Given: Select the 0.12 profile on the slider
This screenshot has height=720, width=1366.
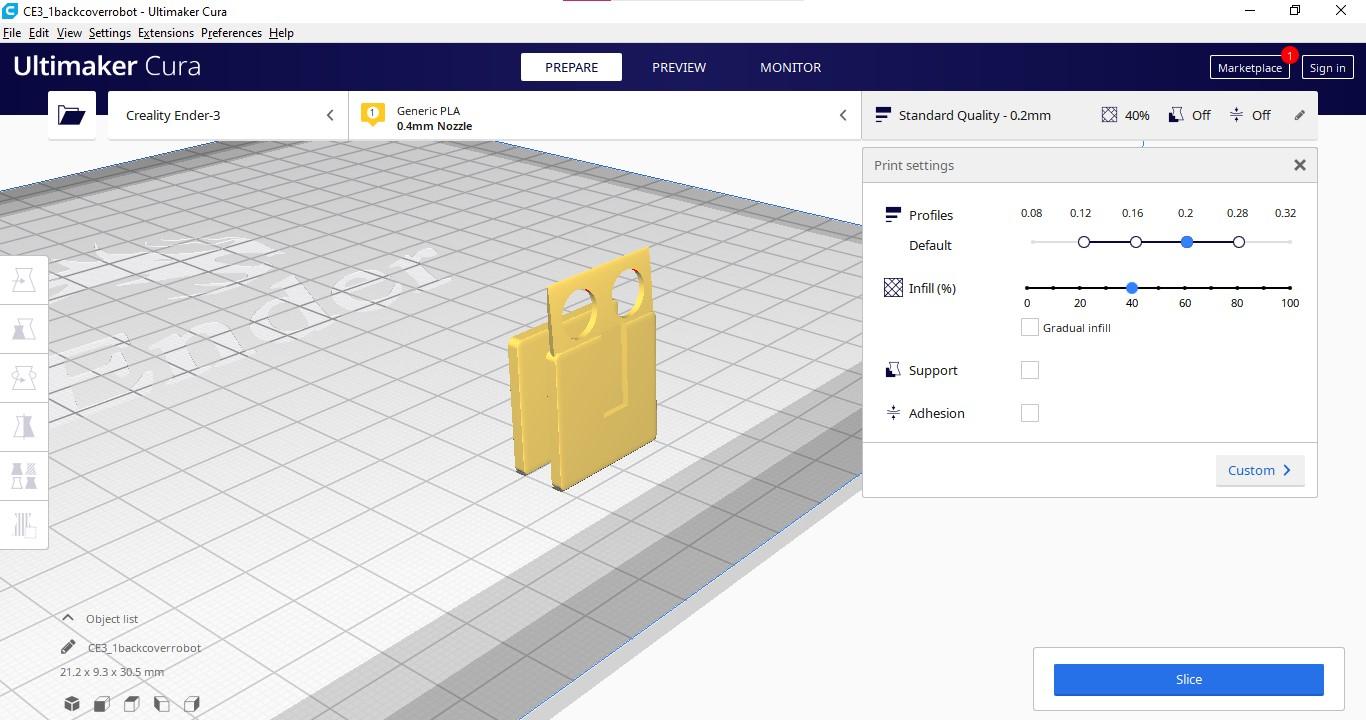Looking at the screenshot, I should coord(1084,242).
